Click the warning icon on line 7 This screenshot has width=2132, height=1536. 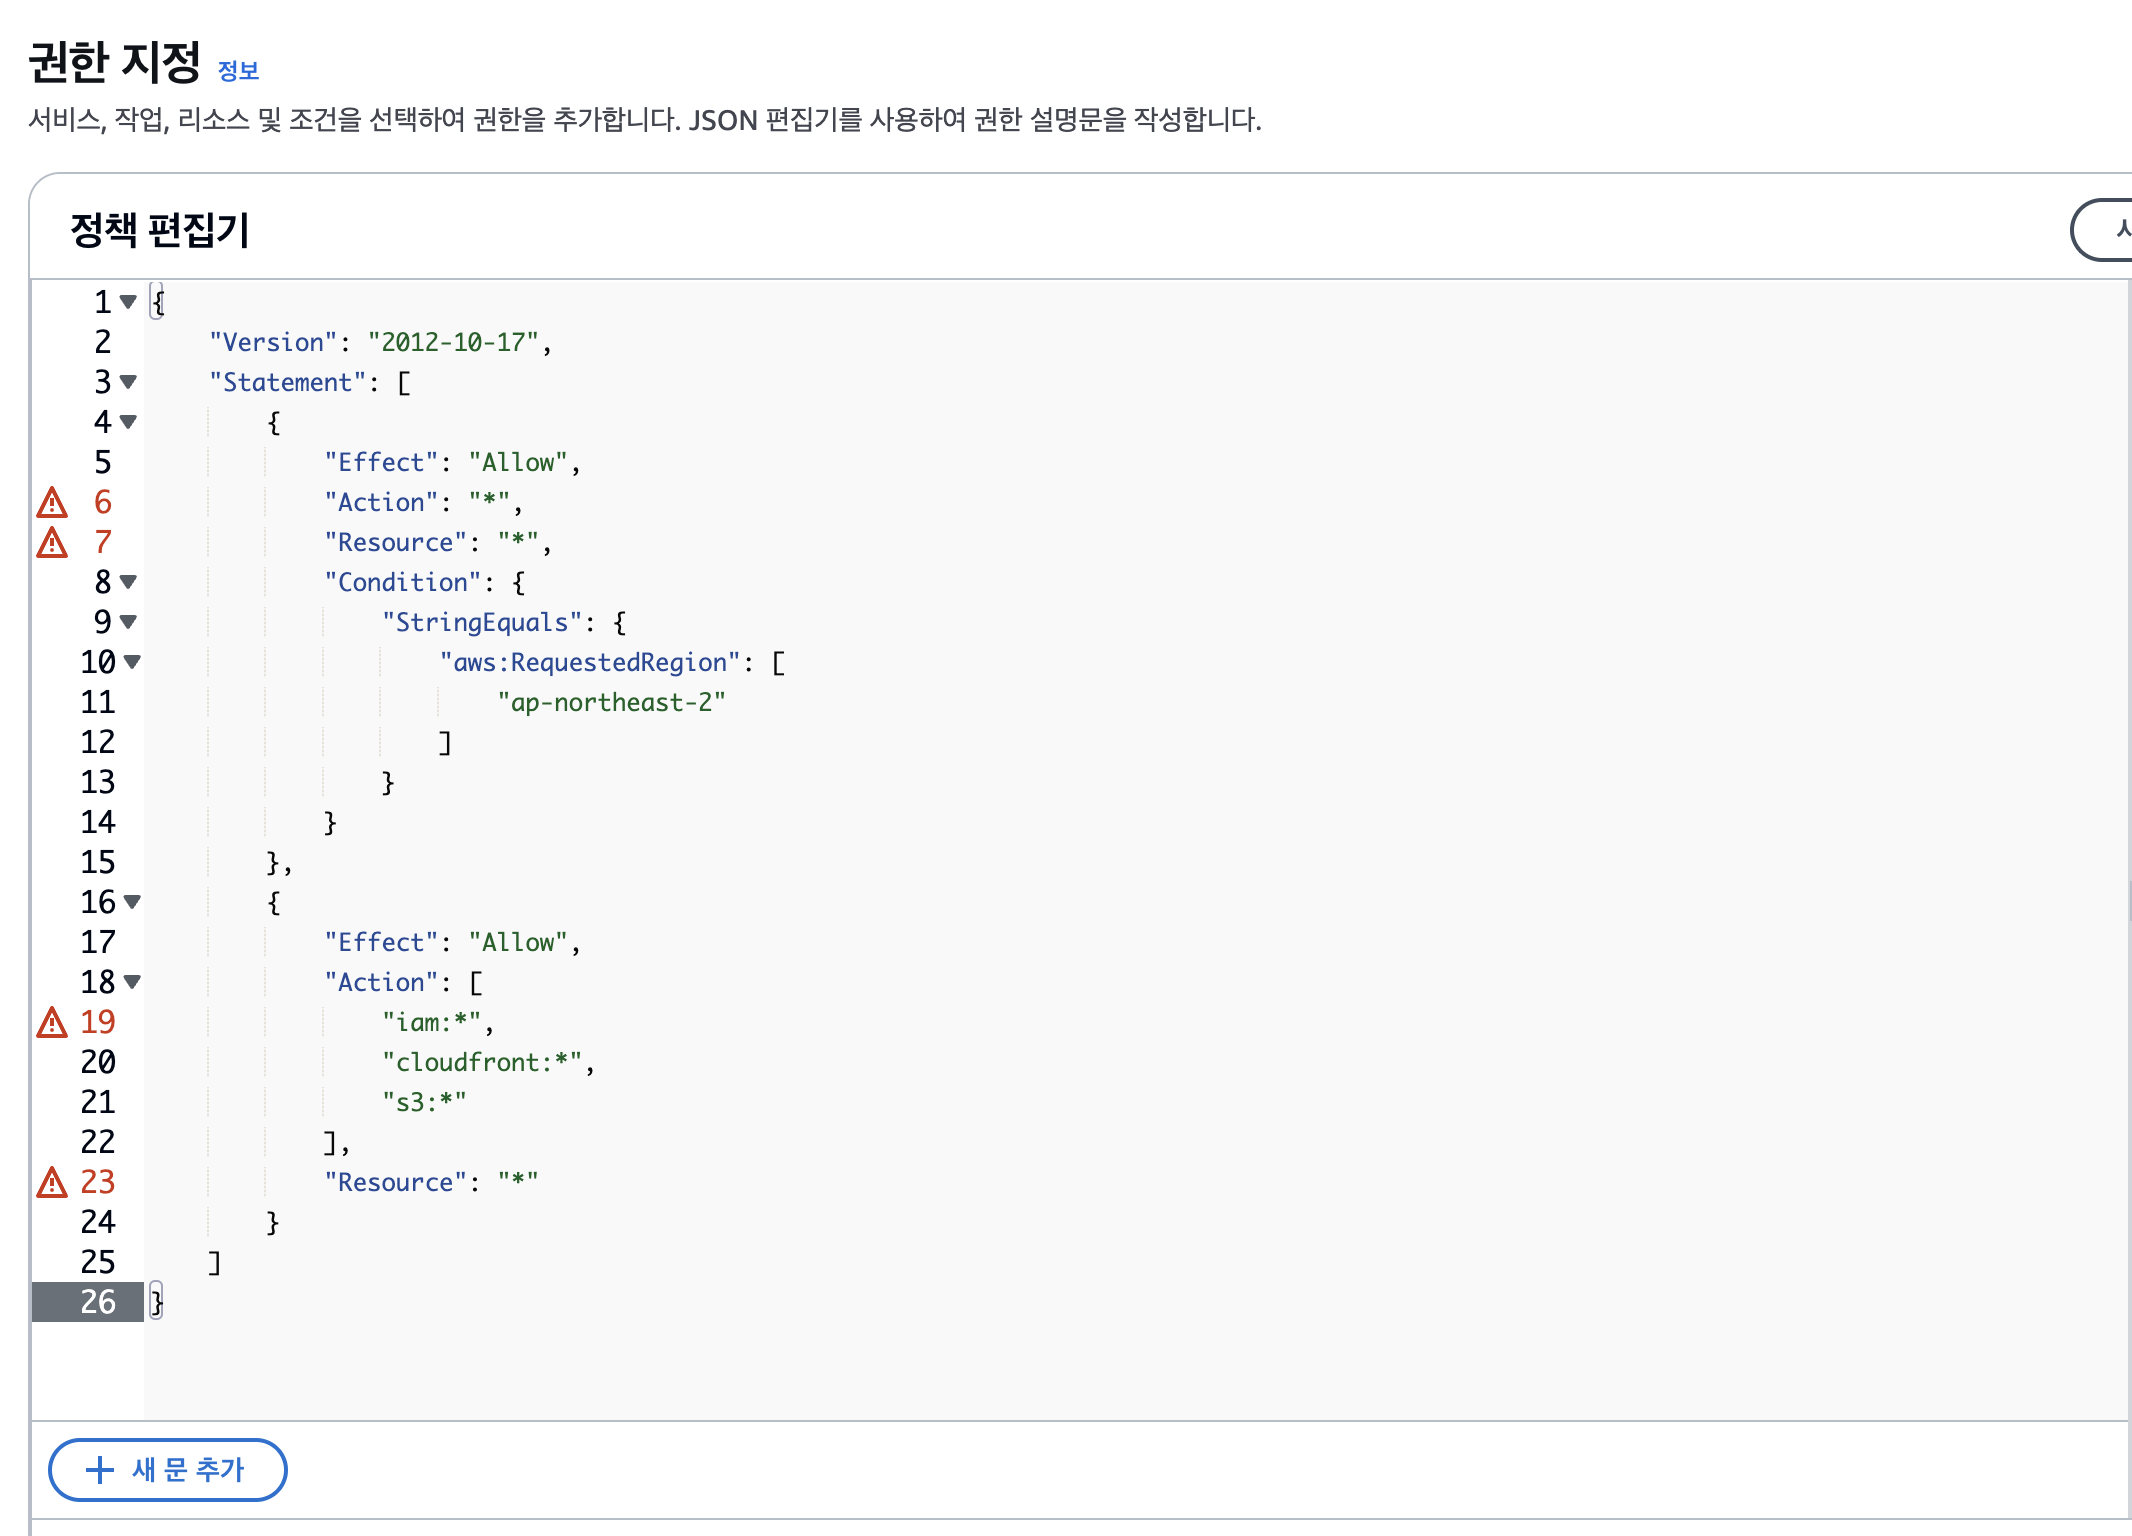(x=52, y=543)
